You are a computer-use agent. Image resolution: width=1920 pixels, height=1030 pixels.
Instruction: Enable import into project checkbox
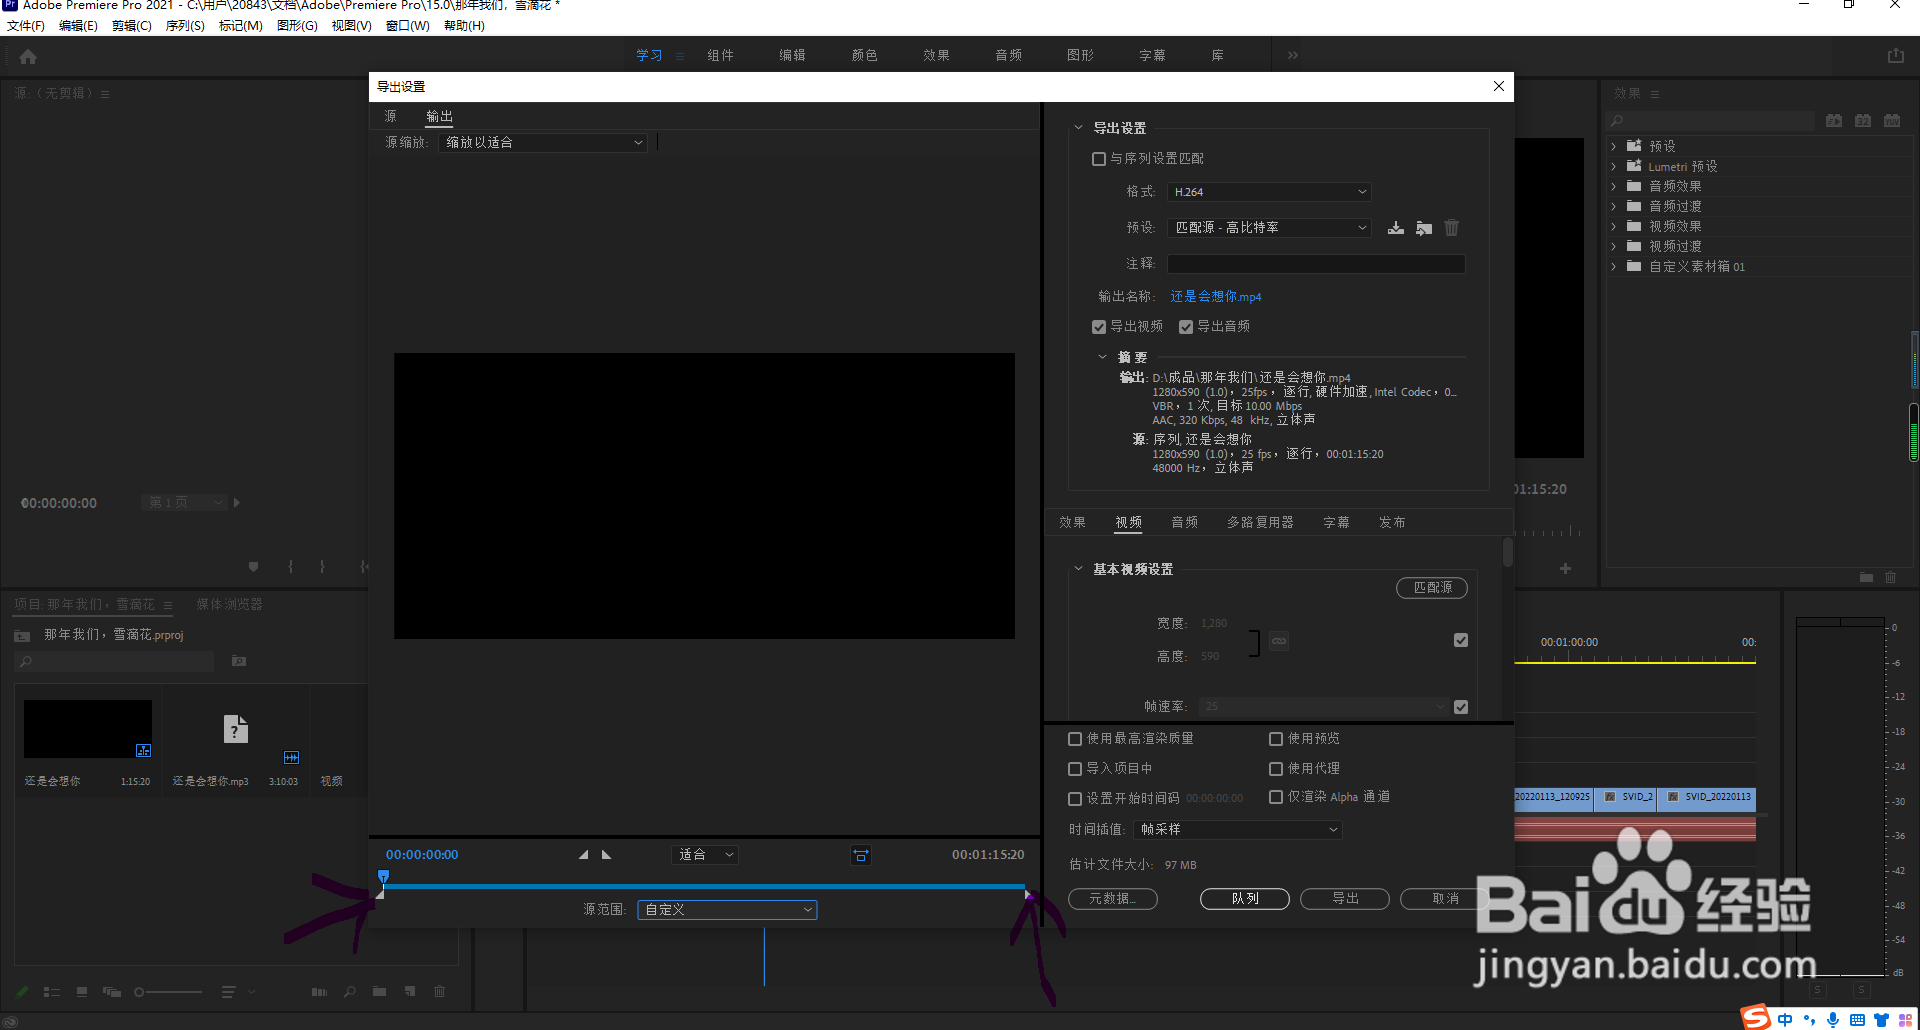click(1075, 769)
